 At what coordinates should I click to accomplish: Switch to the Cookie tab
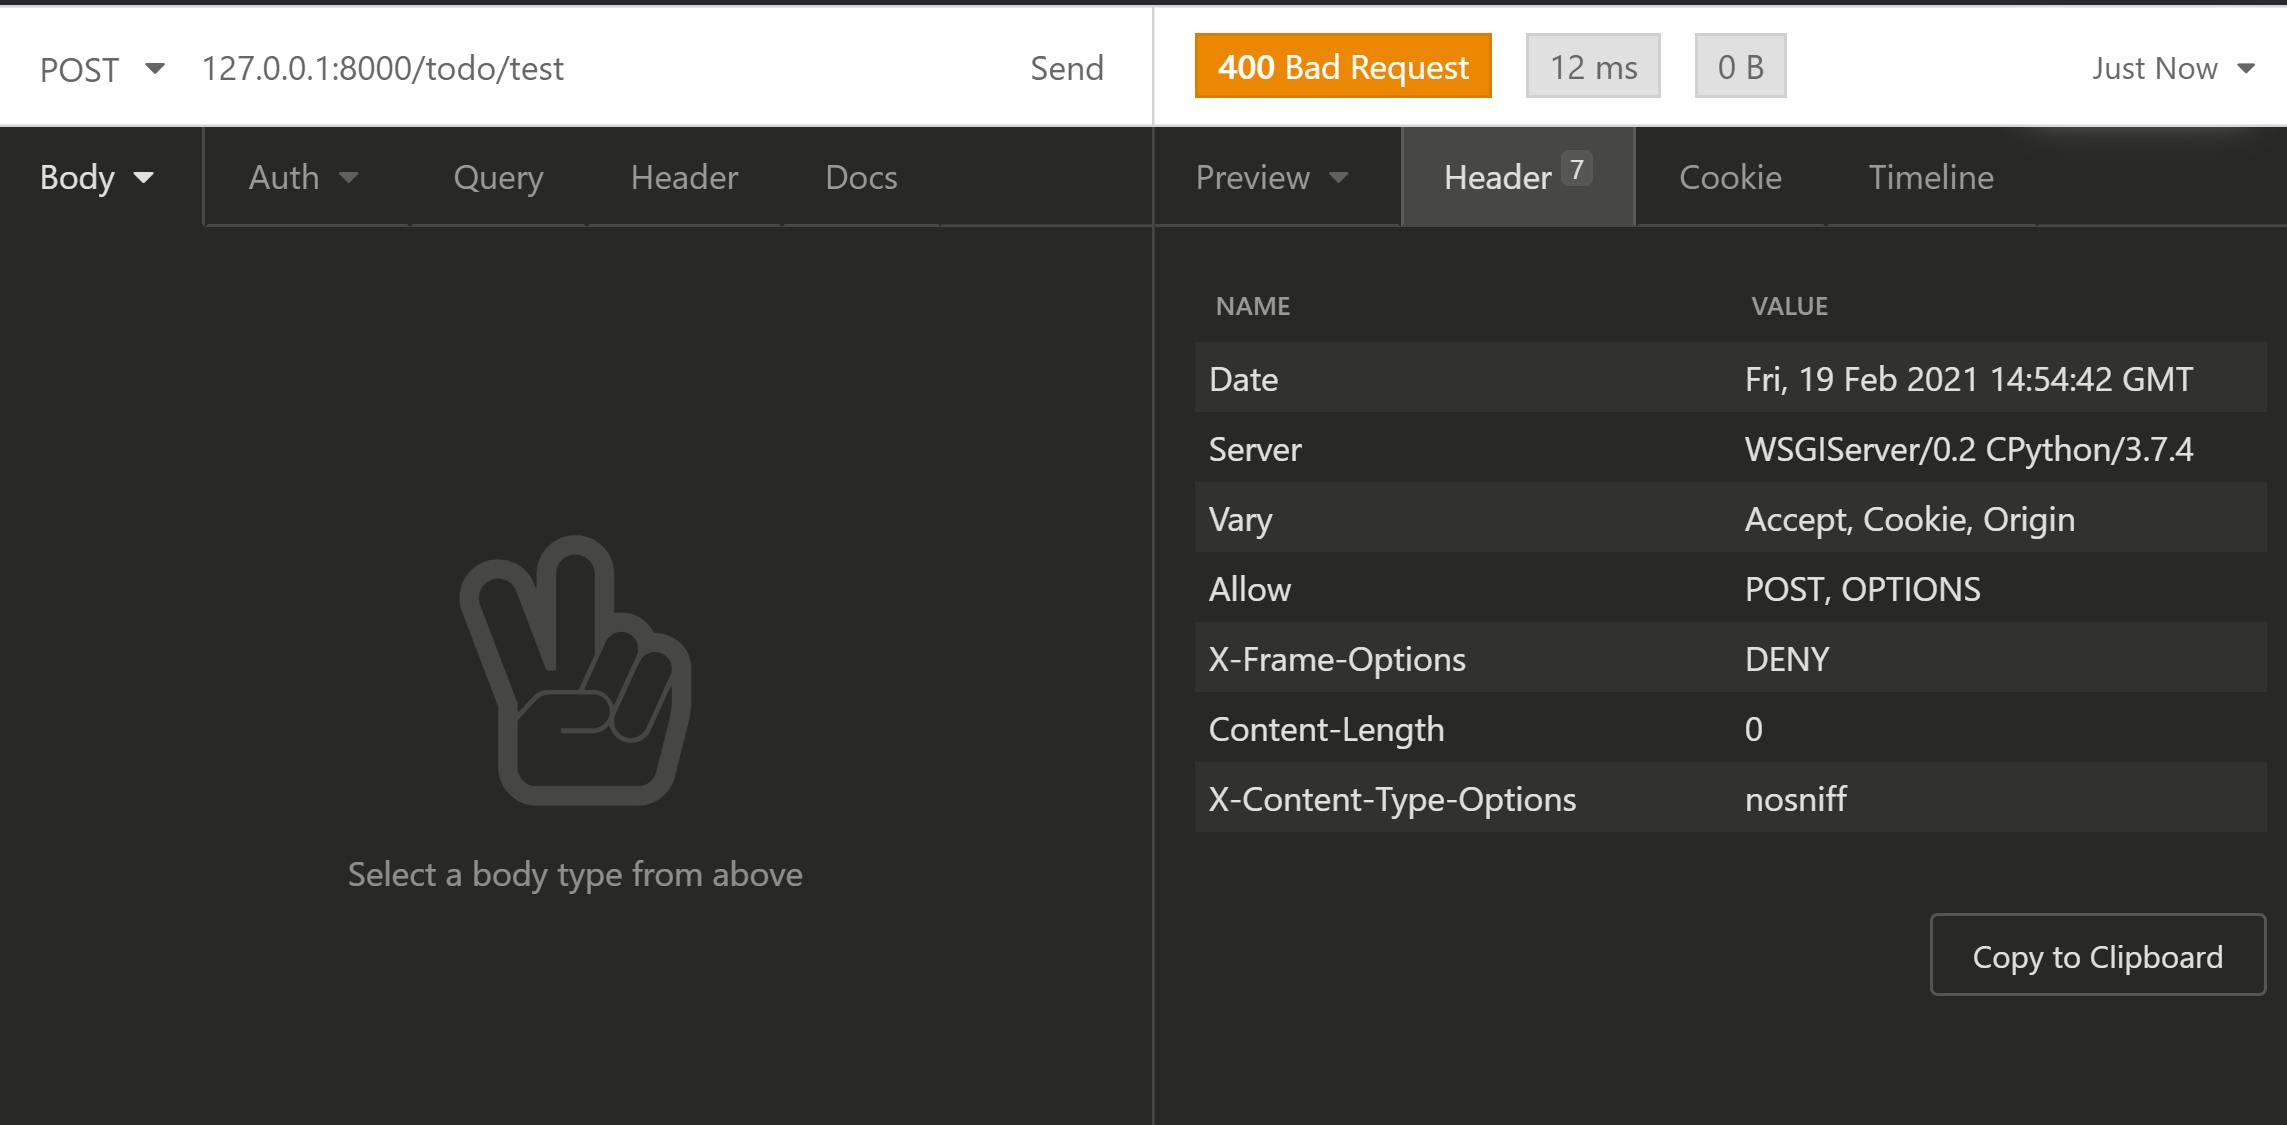pos(1730,178)
